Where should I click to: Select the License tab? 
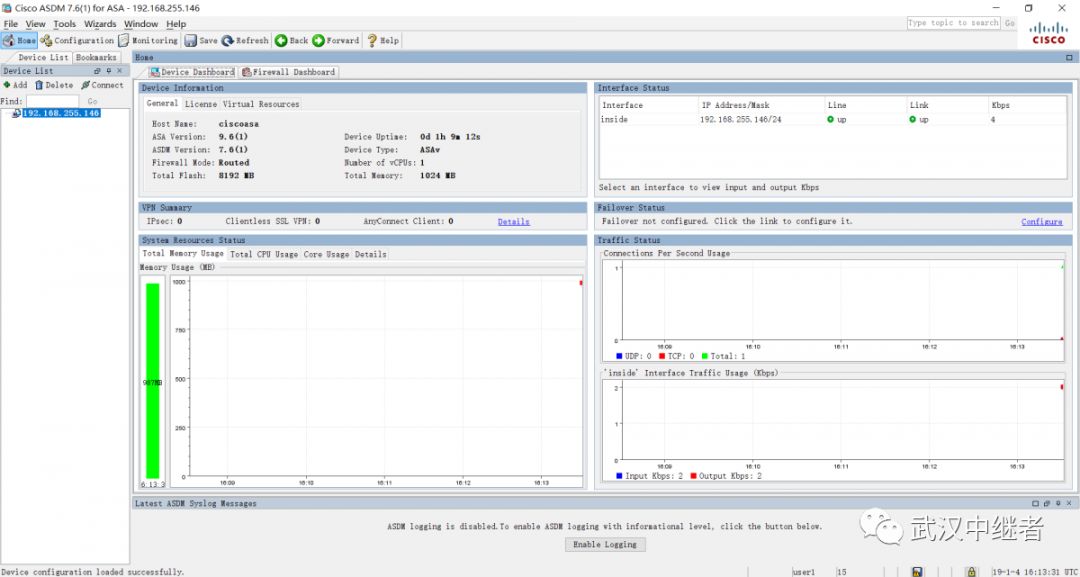(200, 104)
